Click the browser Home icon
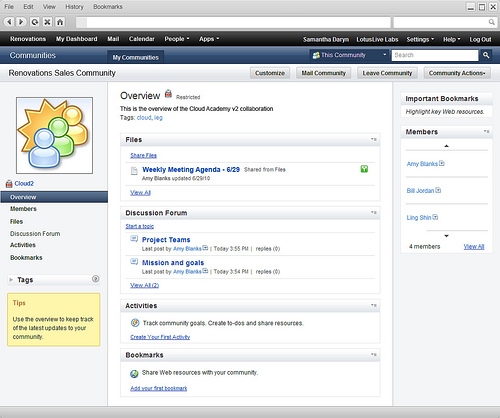 tap(60, 22)
